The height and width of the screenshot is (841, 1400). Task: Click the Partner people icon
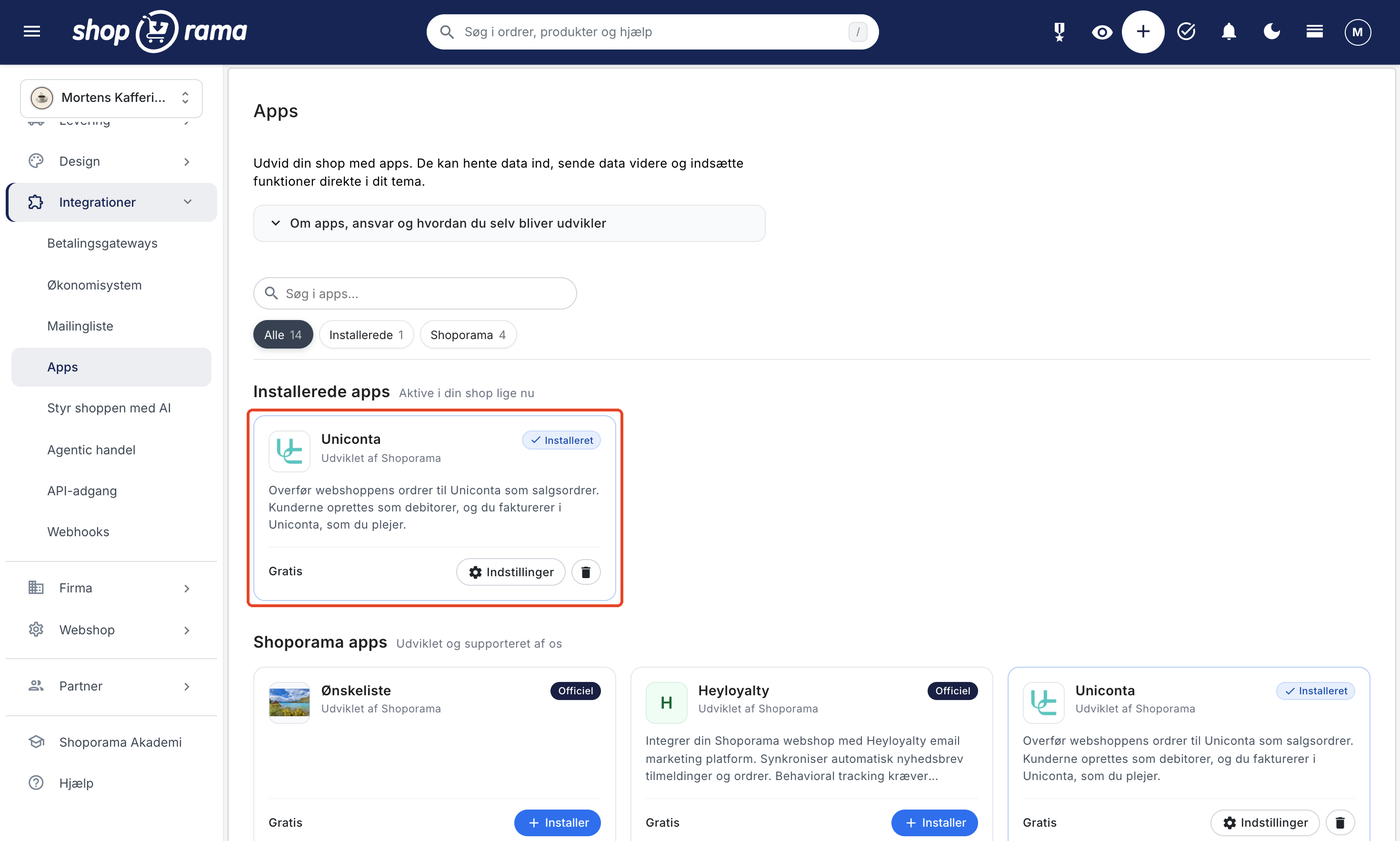tap(36, 686)
